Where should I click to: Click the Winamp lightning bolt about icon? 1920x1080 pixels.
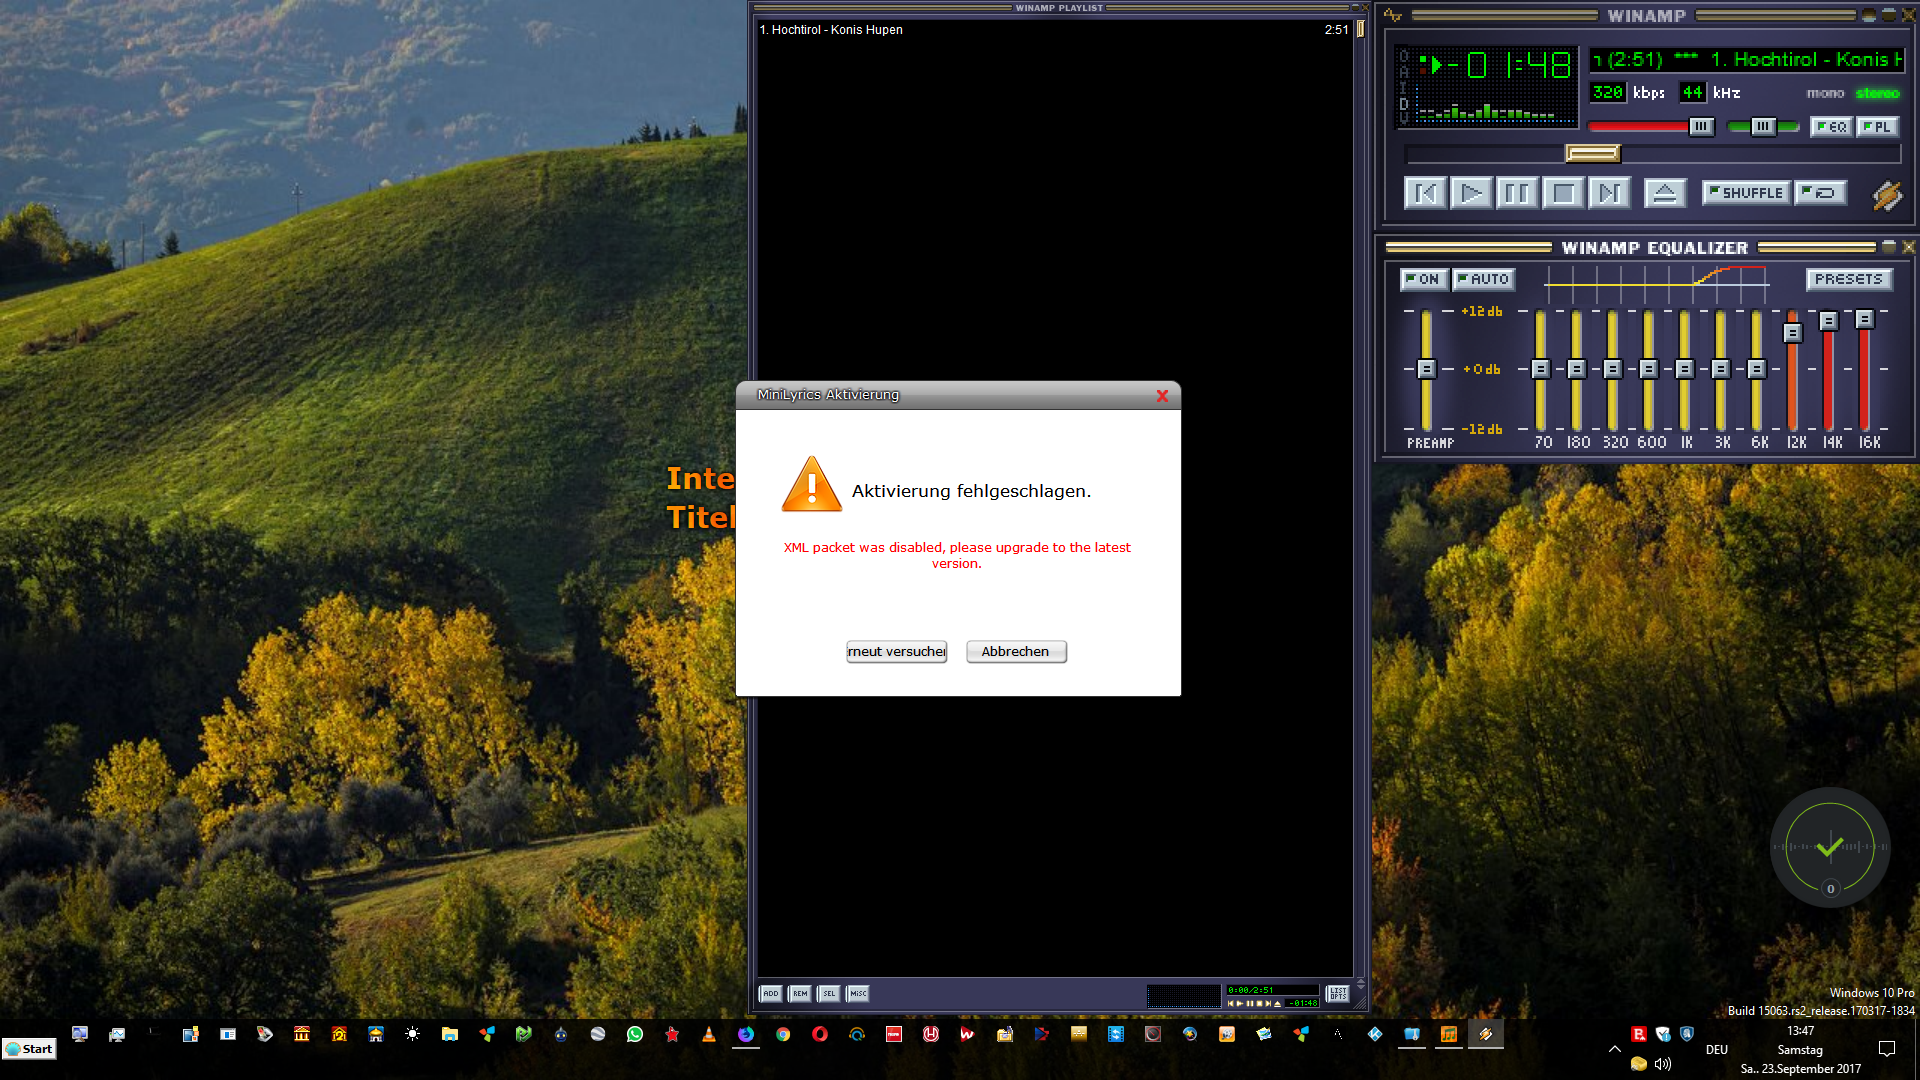click(1887, 195)
